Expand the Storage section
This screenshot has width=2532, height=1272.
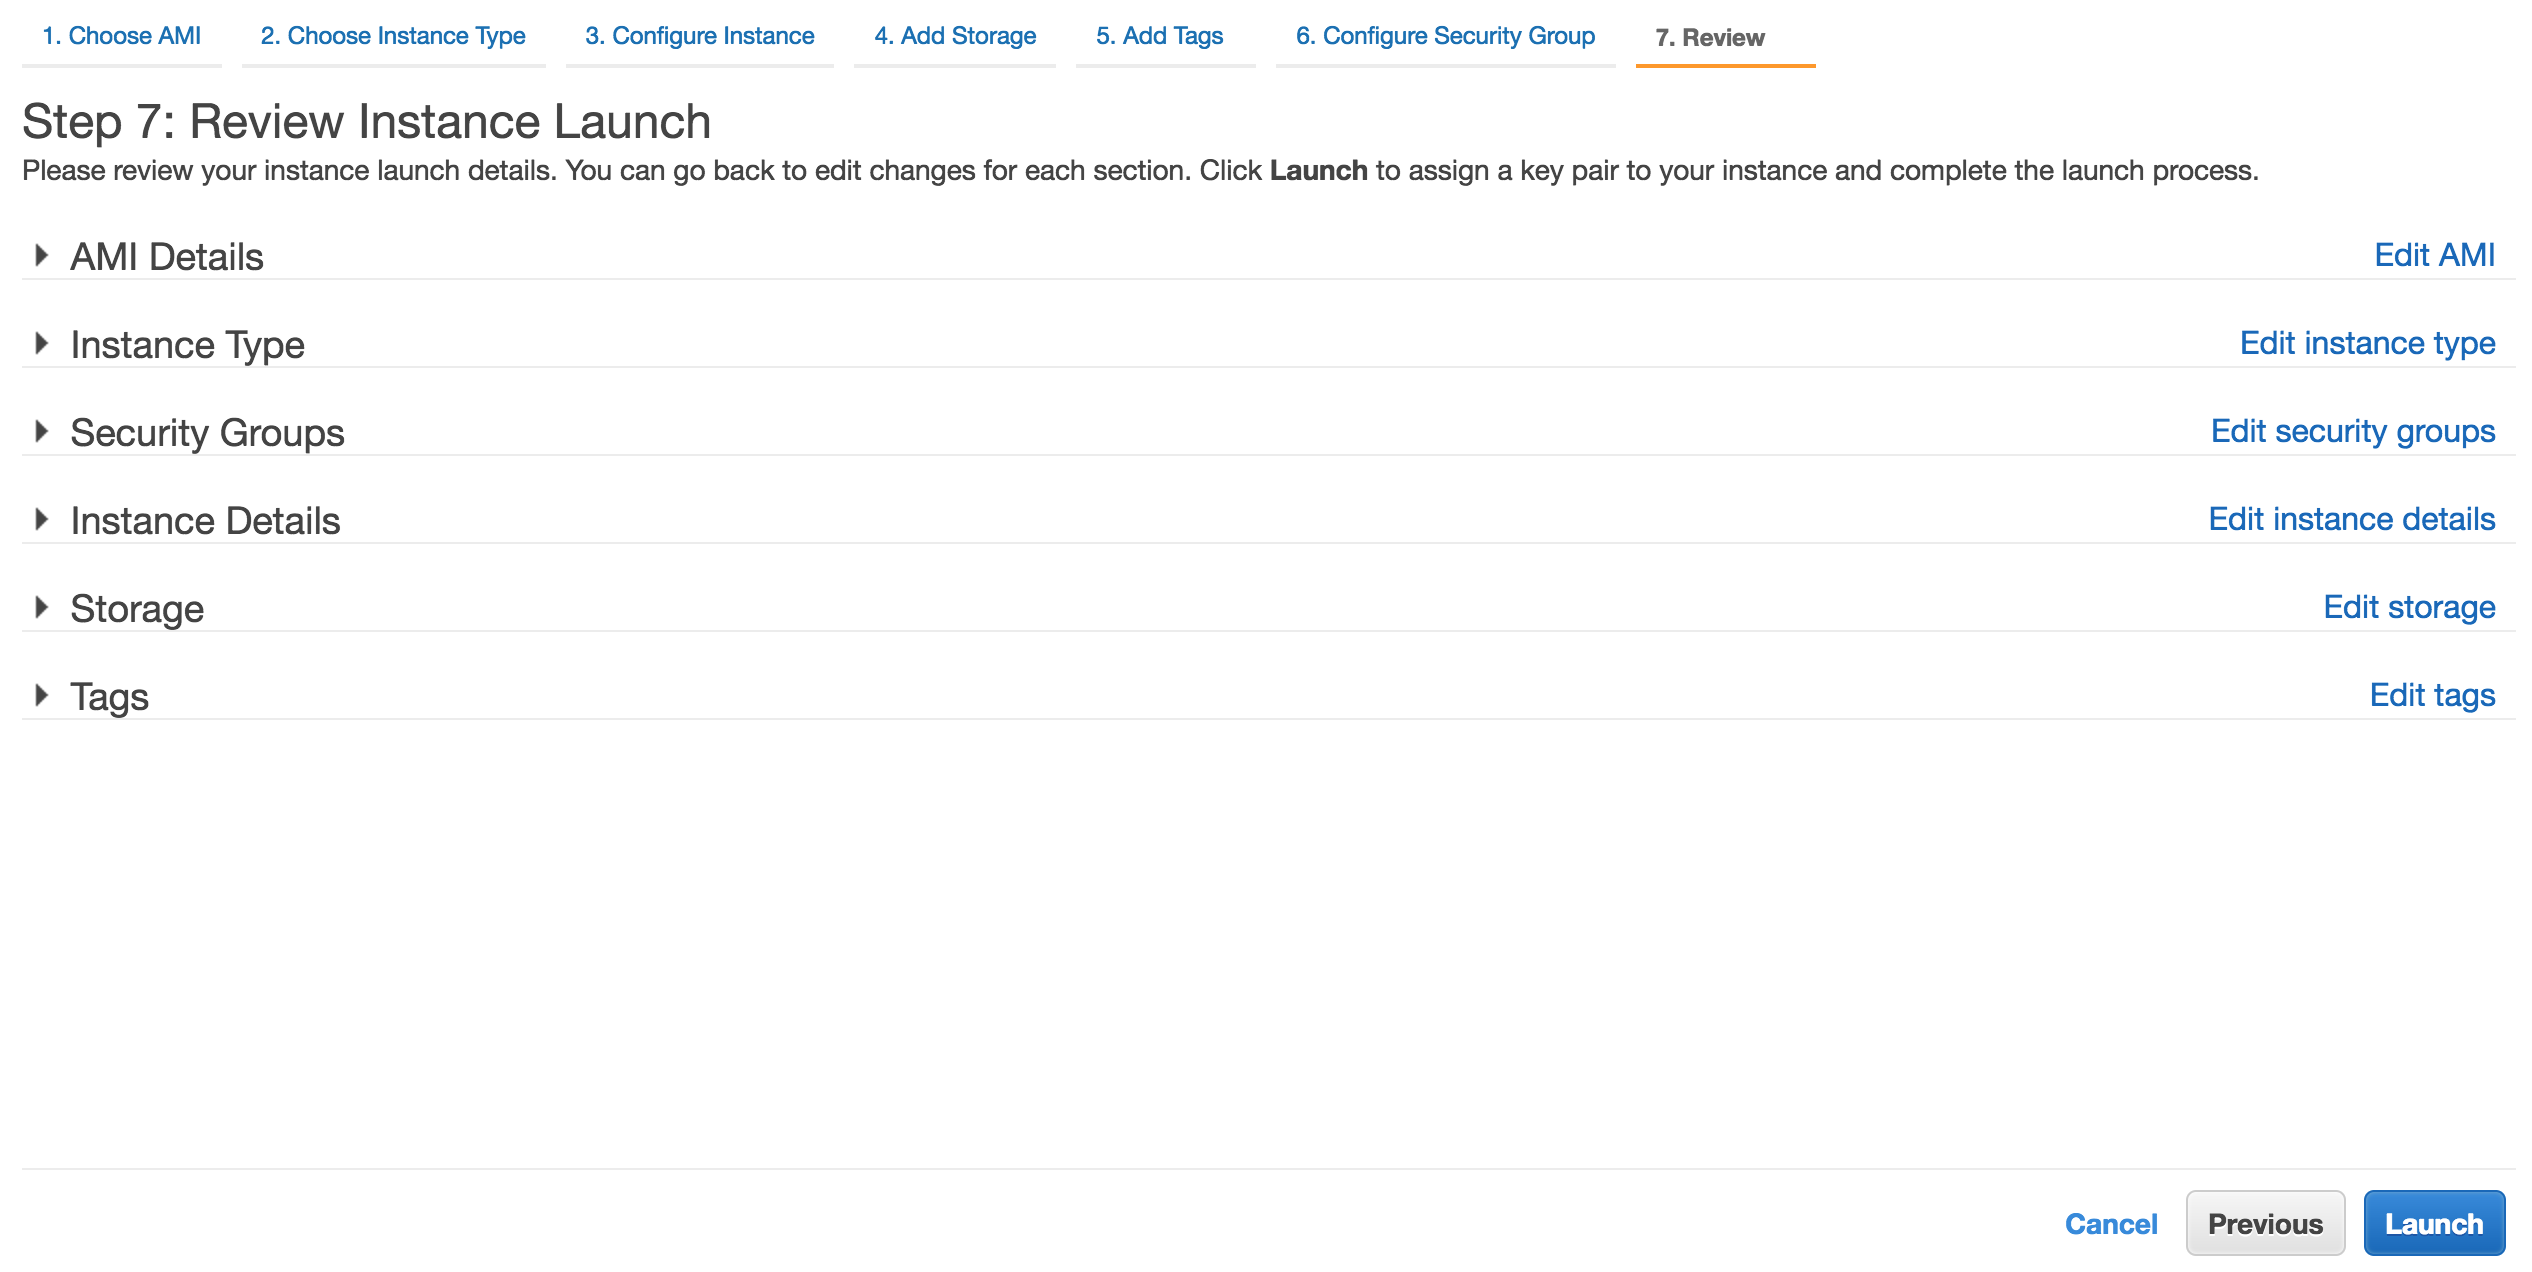point(41,607)
